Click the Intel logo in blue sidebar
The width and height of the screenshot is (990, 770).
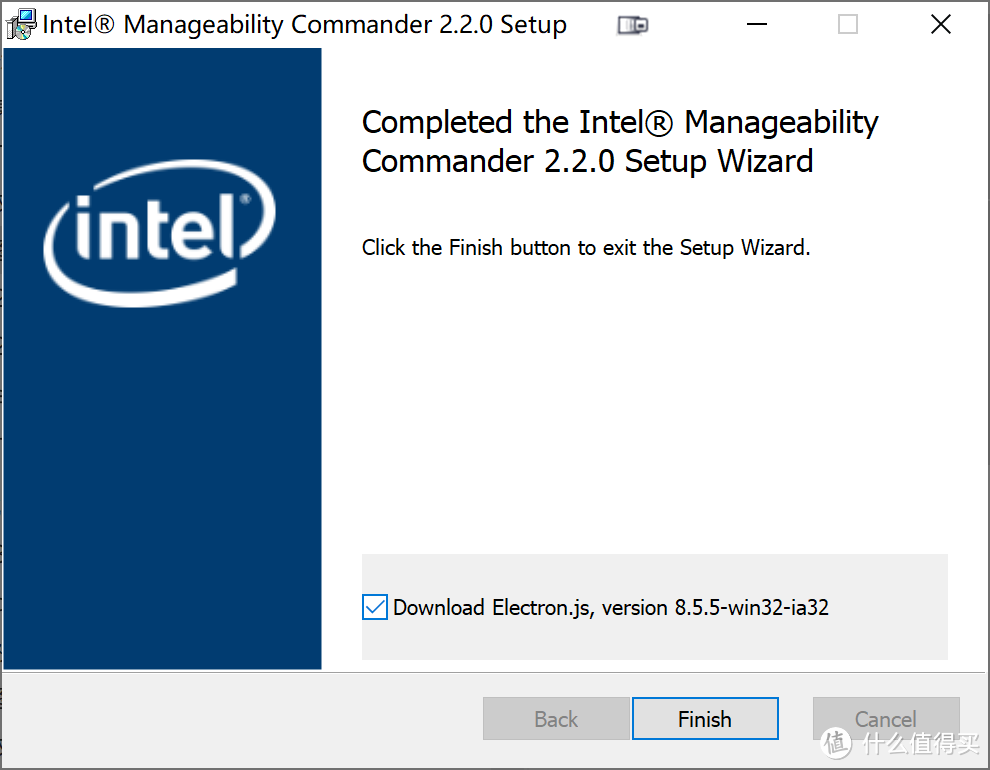pyautogui.click(x=160, y=235)
